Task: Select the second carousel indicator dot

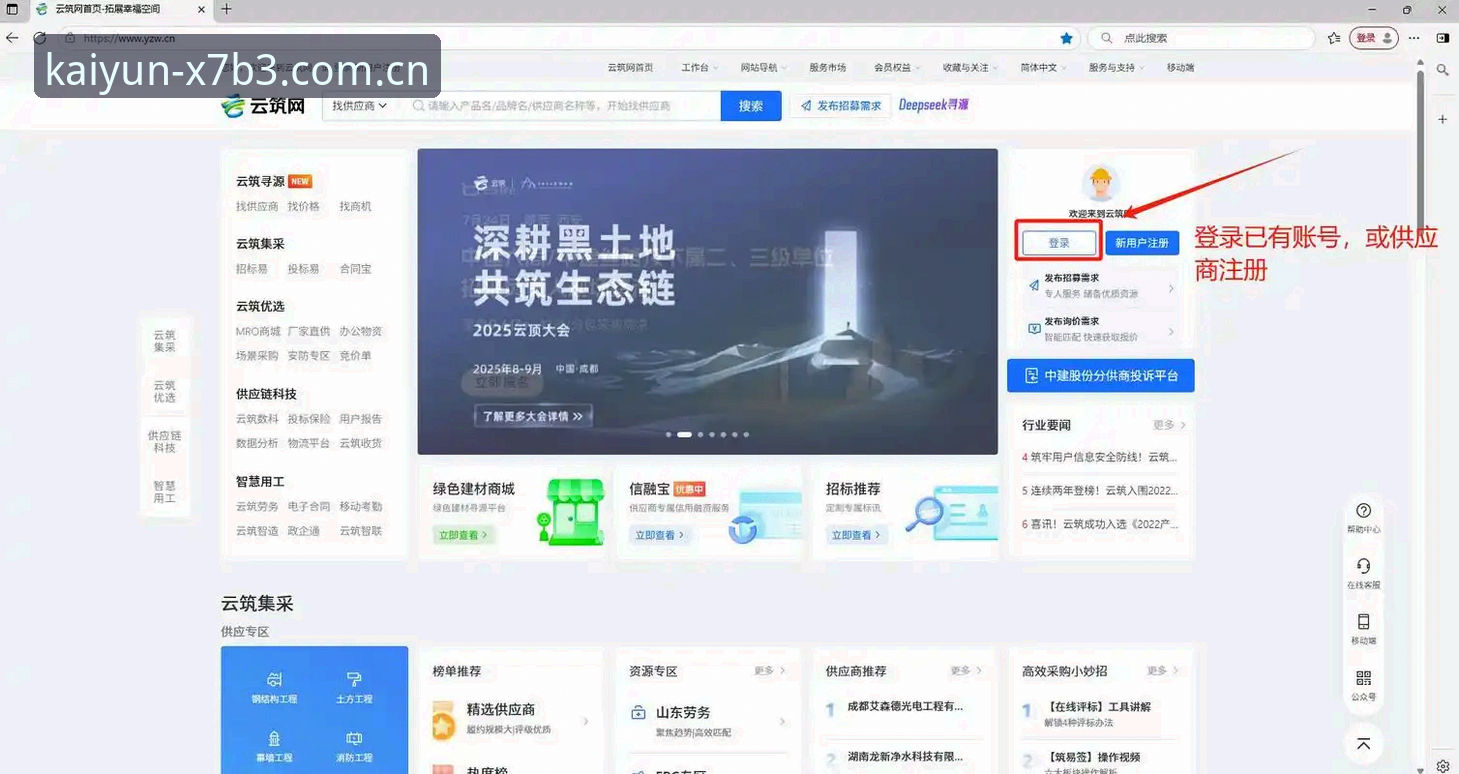Action: pyautogui.click(x=684, y=435)
